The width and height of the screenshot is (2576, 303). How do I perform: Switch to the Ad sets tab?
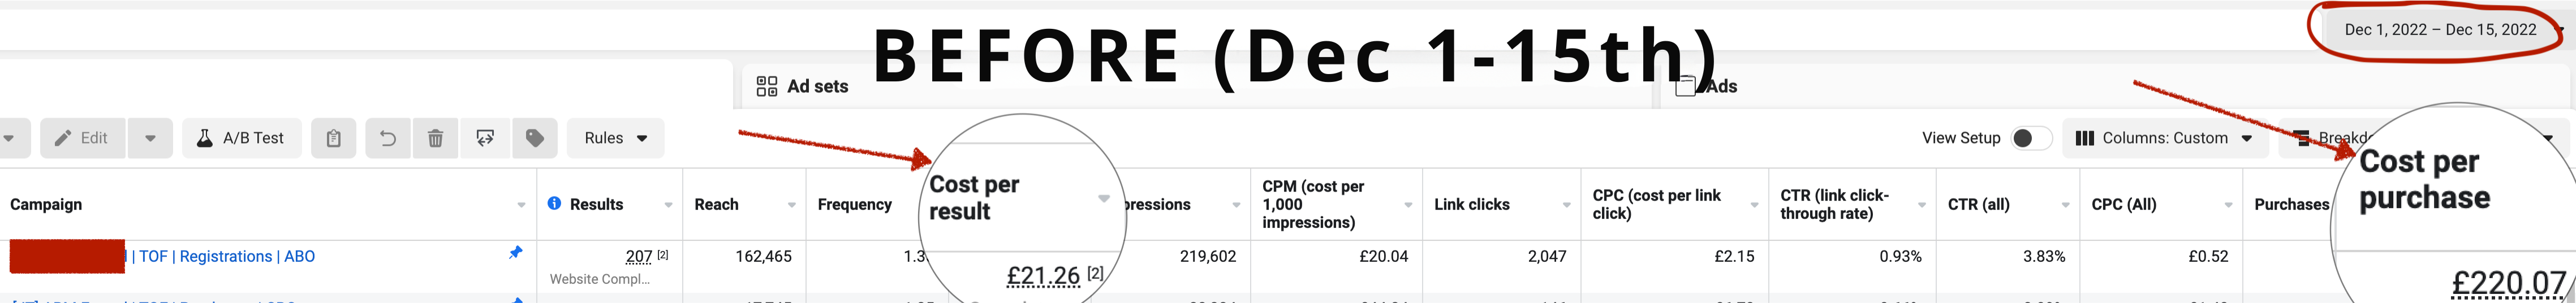(x=803, y=86)
